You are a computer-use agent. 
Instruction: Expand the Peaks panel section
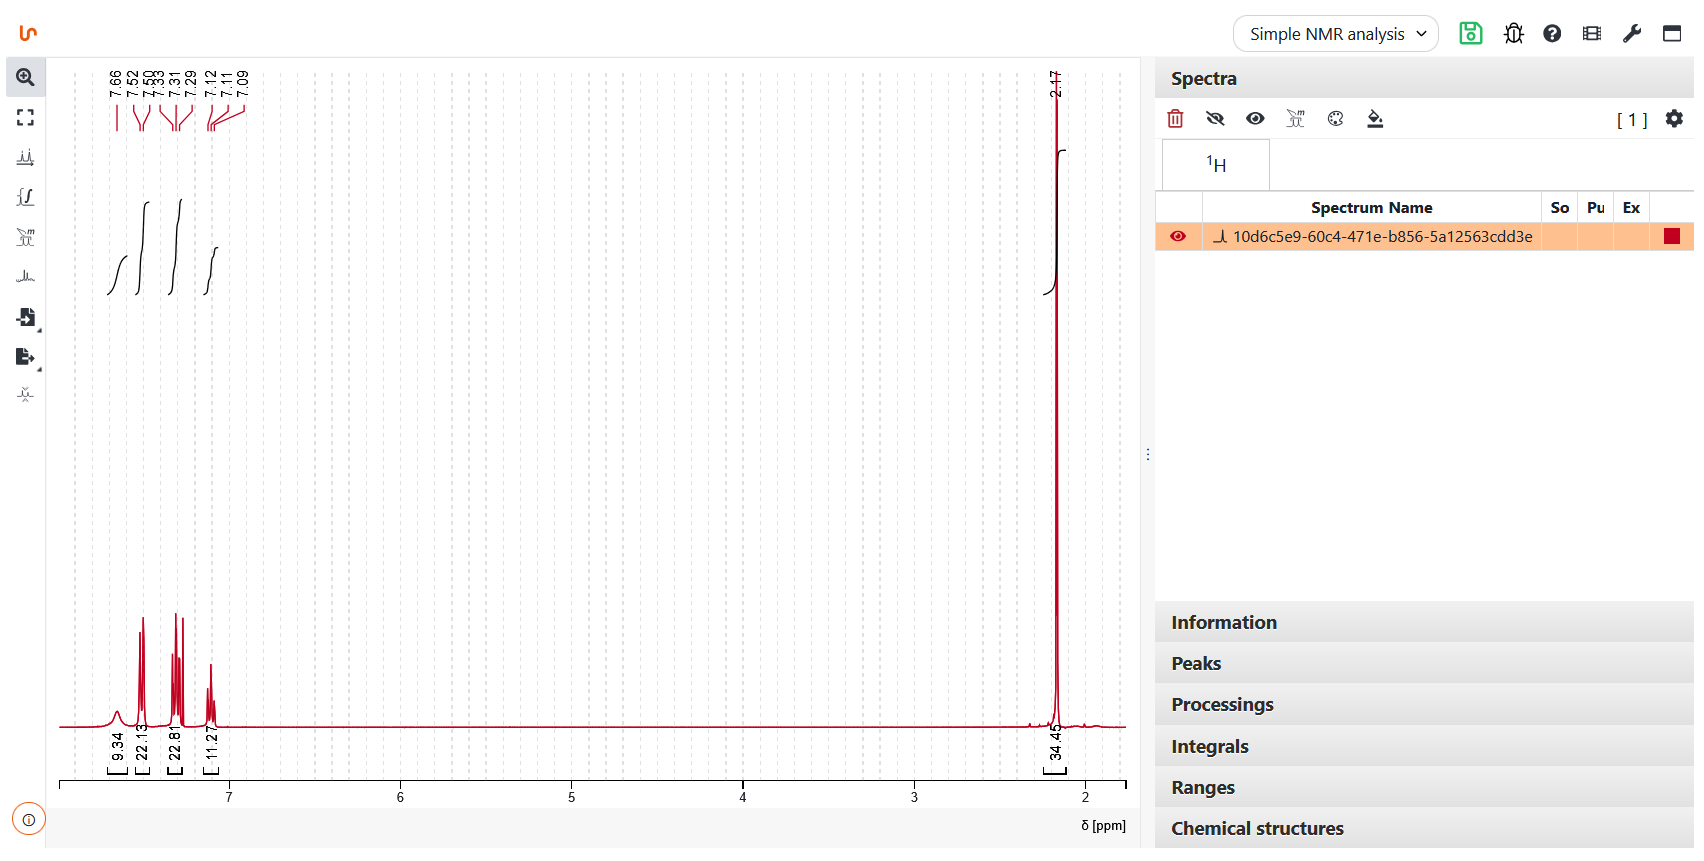(1196, 664)
